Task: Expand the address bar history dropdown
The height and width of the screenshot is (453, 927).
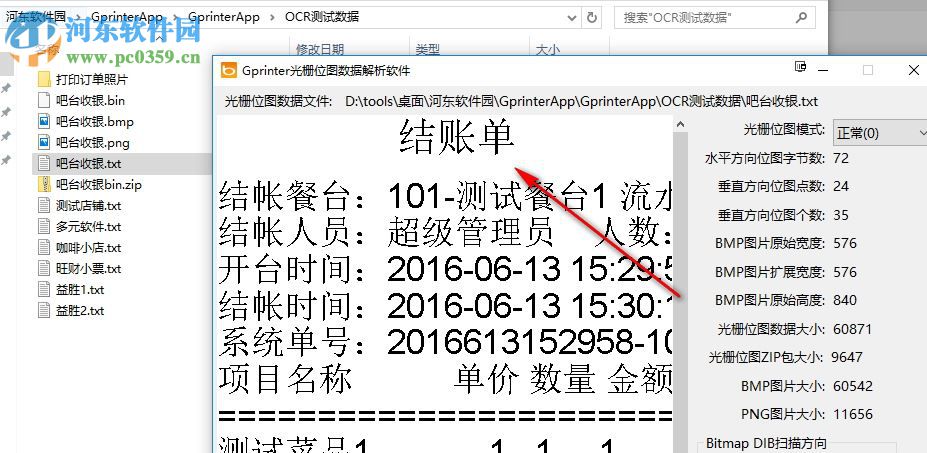Action: (x=572, y=17)
